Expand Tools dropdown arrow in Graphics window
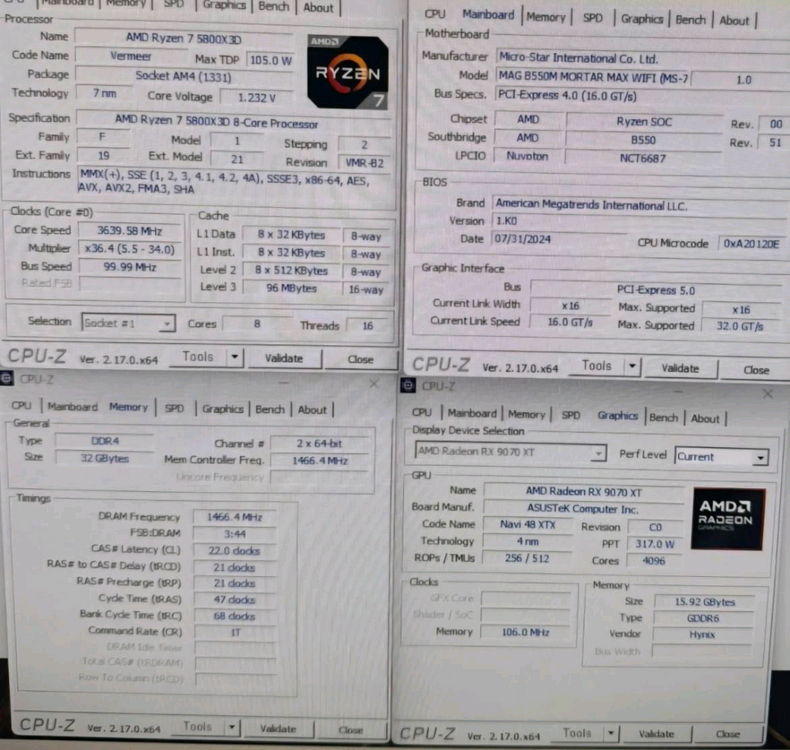The image size is (790, 750). 611,733
